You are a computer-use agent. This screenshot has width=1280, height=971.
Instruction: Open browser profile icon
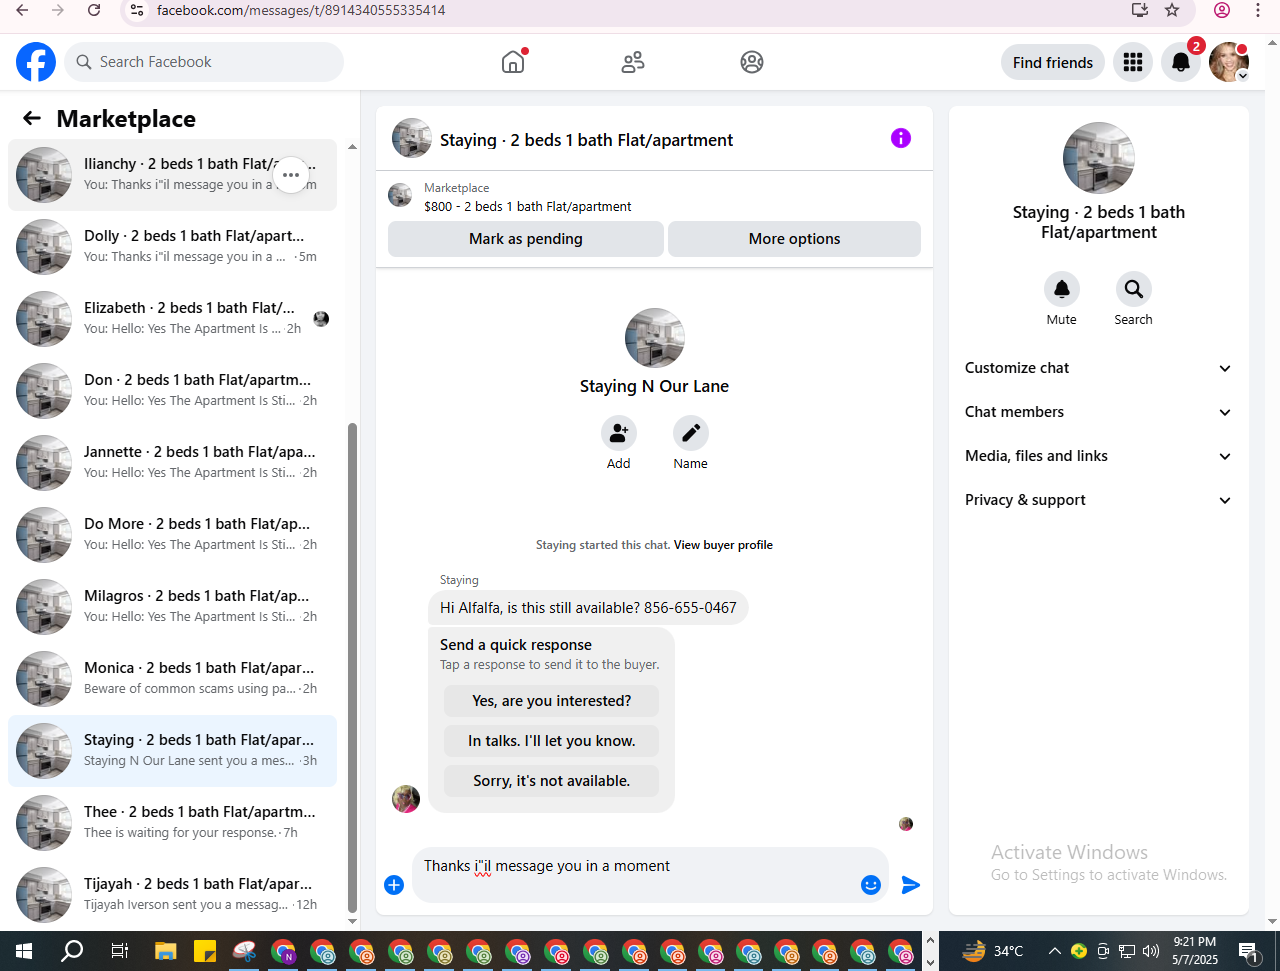tap(1222, 10)
